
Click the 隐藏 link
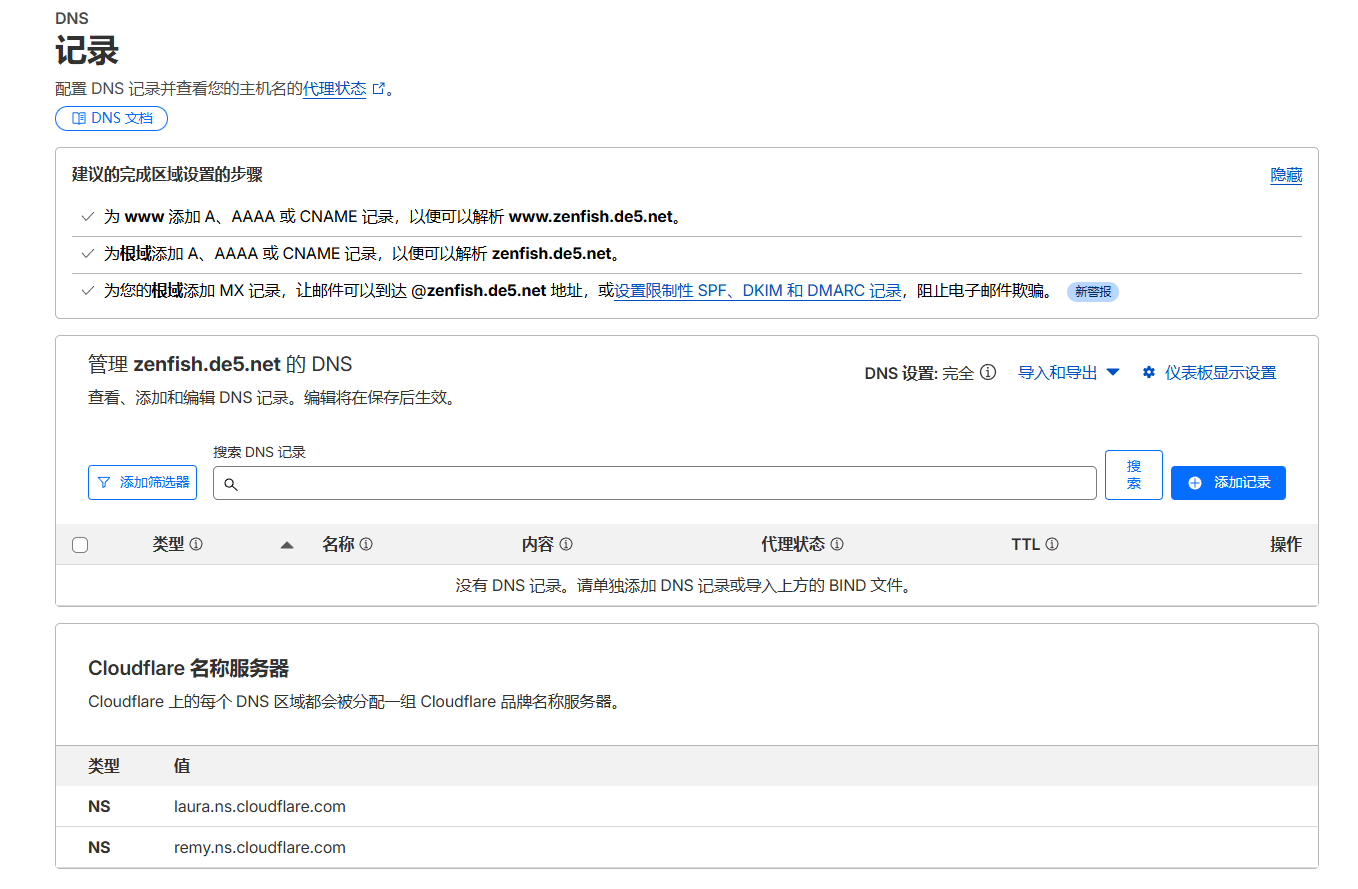point(1286,175)
